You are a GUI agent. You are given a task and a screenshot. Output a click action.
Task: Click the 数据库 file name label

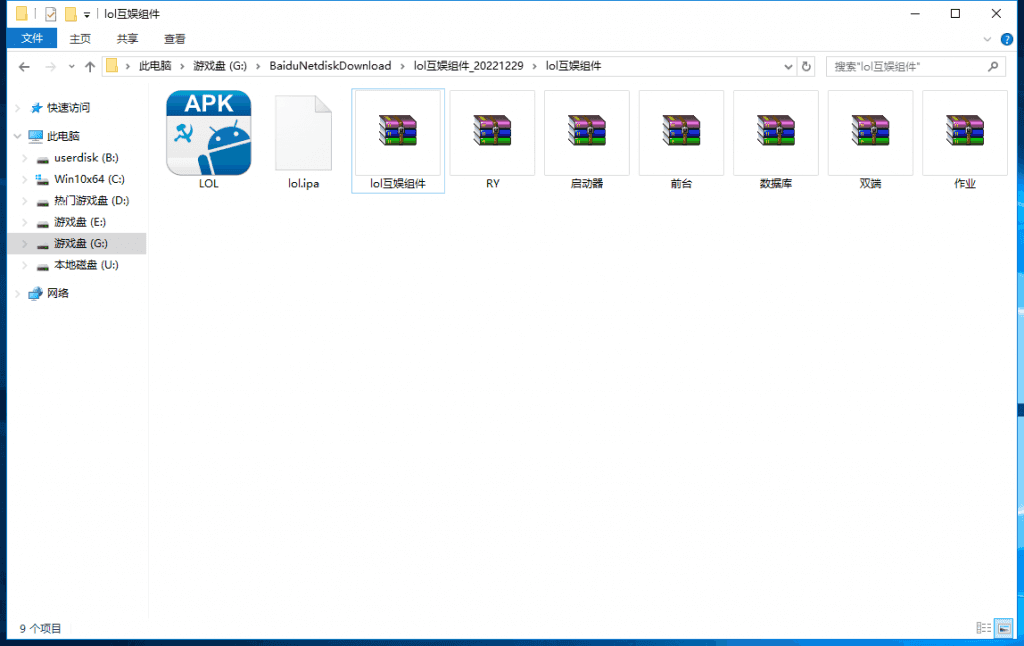click(x=776, y=184)
